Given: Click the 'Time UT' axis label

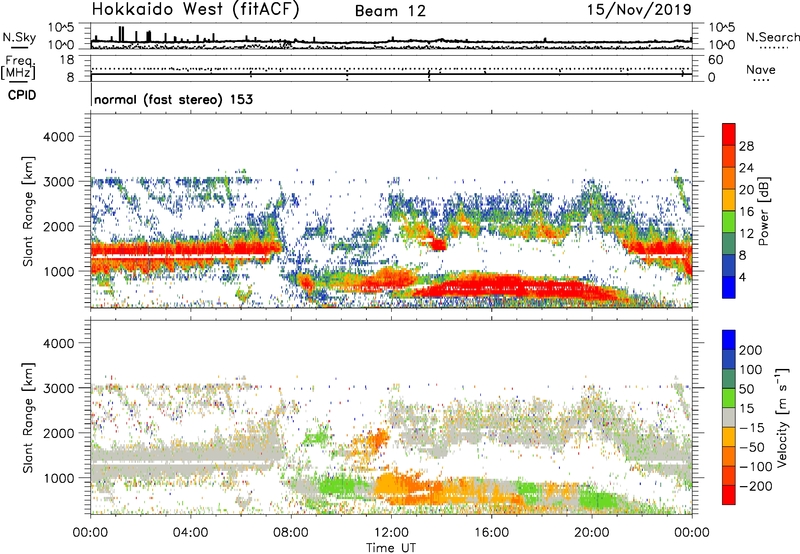Looking at the screenshot, I should (391, 548).
